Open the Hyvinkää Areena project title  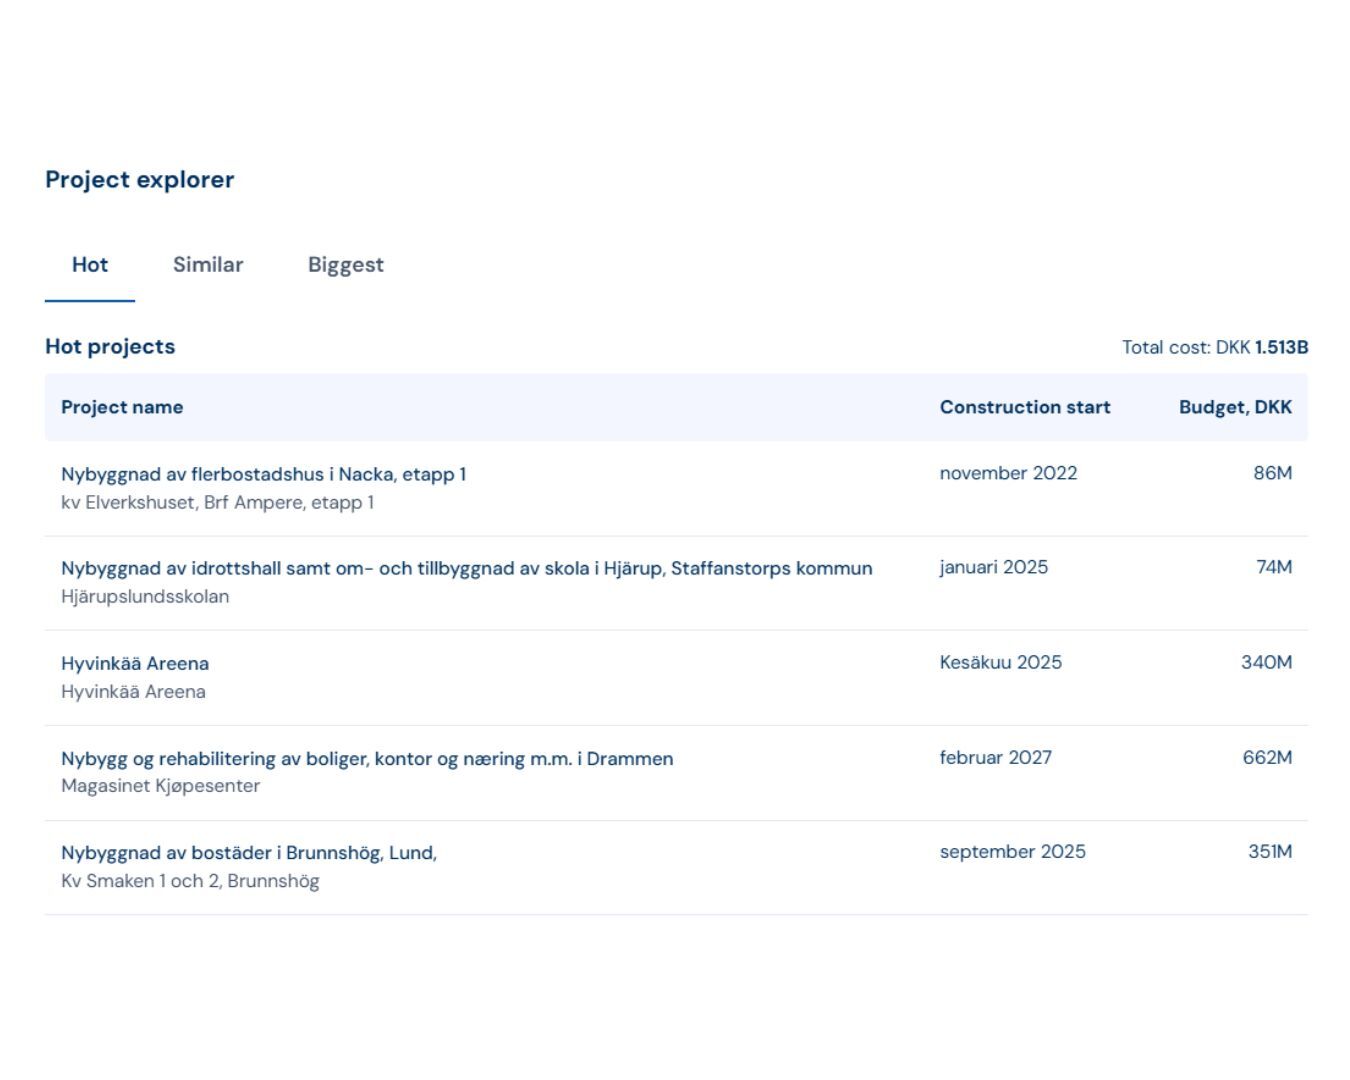click(135, 663)
